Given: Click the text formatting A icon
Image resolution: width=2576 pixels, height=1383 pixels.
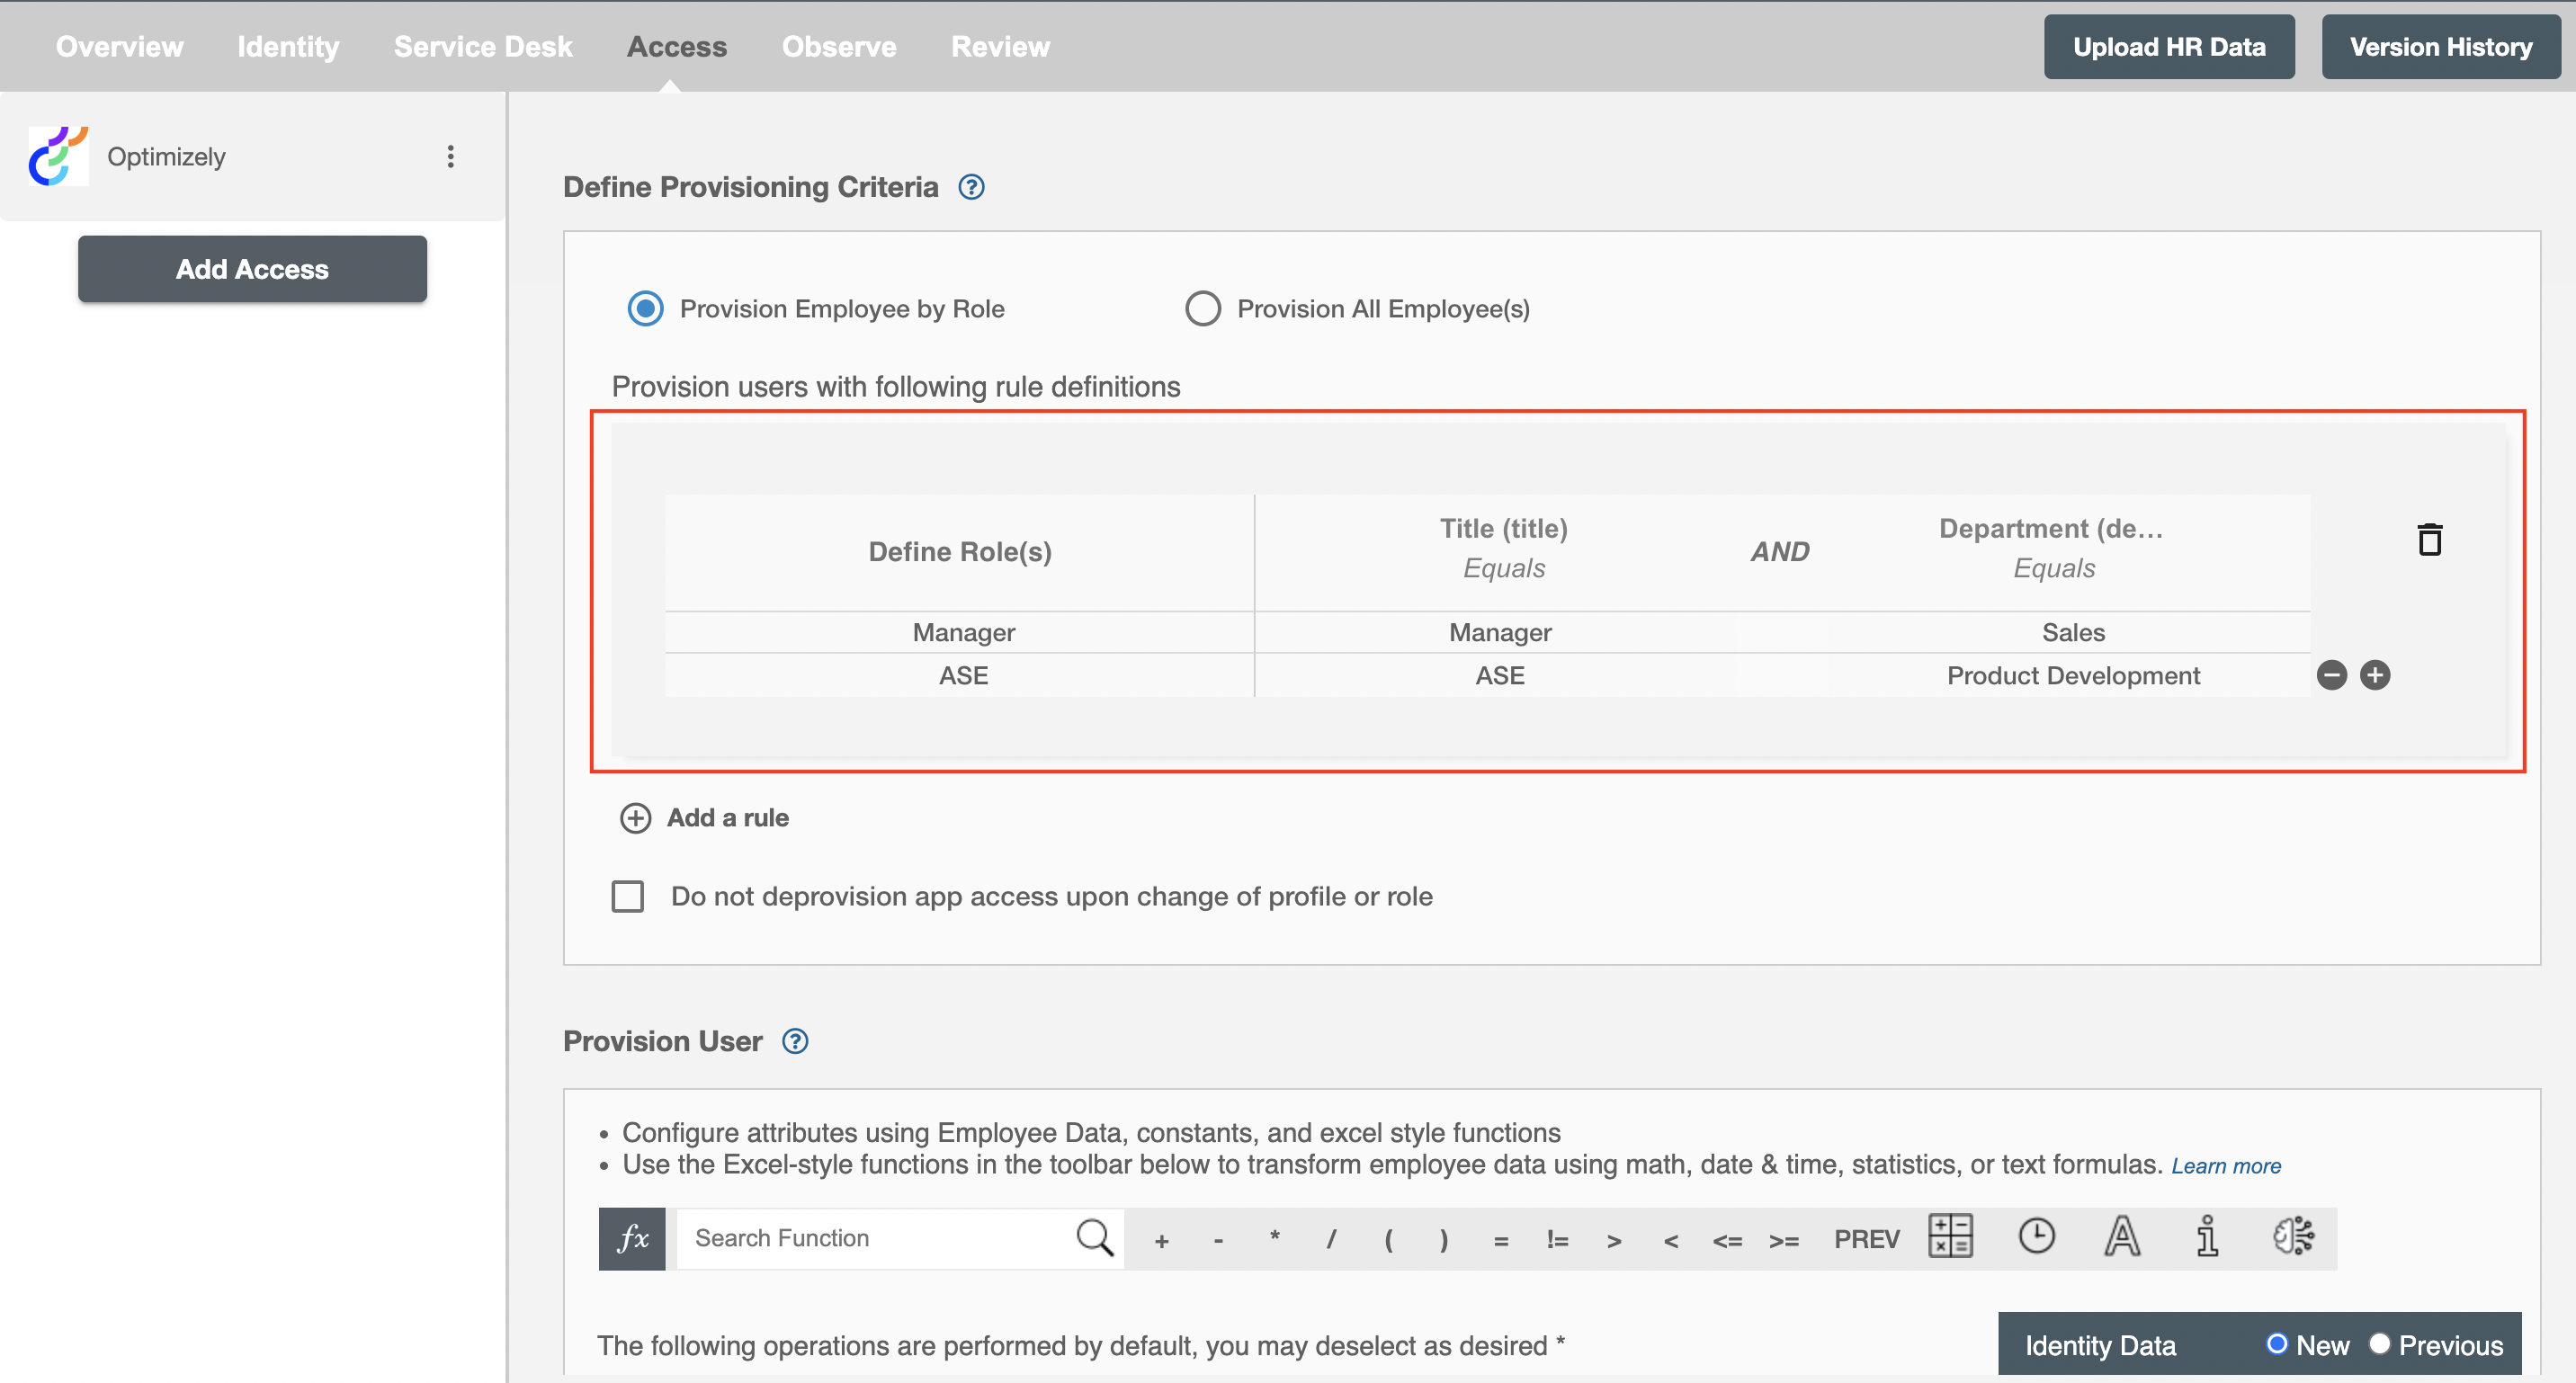Looking at the screenshot, I should tap(2121, 1240).
